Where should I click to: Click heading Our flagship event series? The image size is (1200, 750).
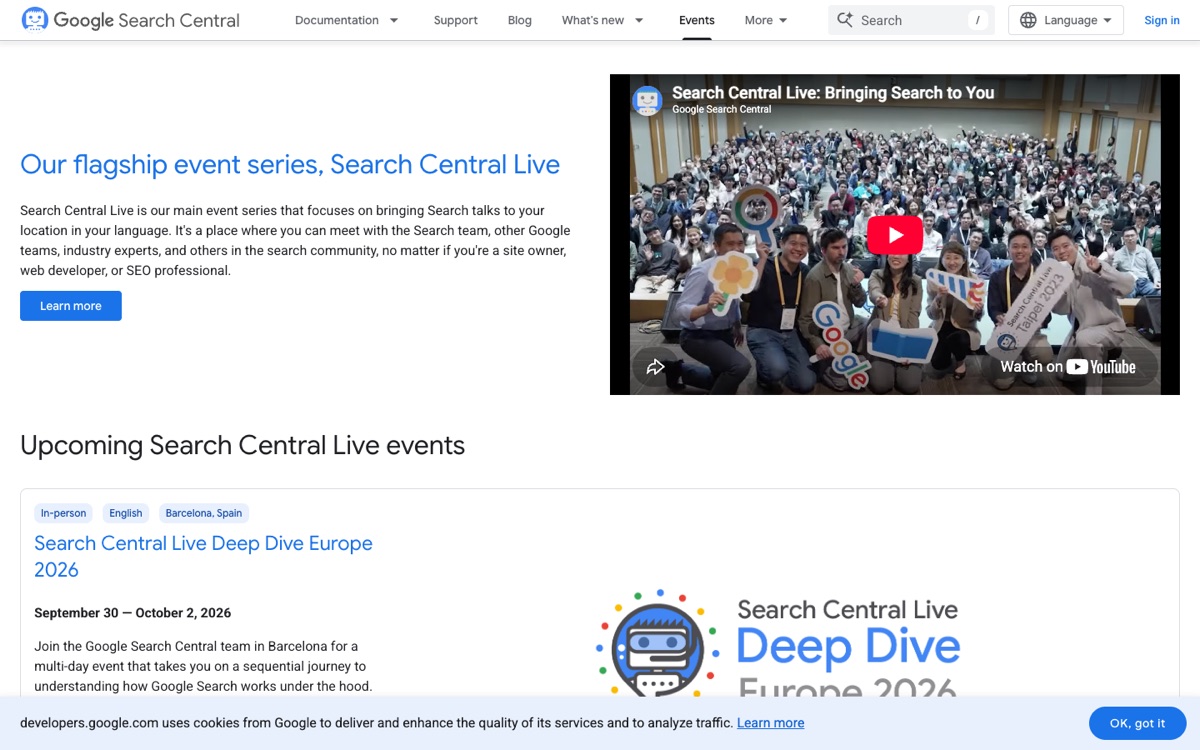coord(290,164)
